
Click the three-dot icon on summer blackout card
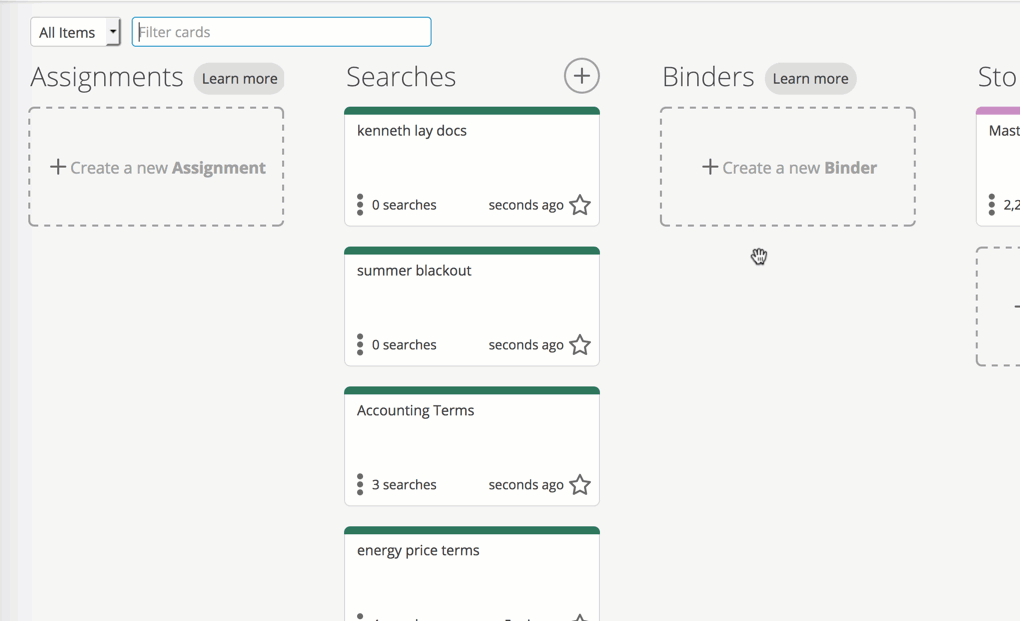(359, 344)
